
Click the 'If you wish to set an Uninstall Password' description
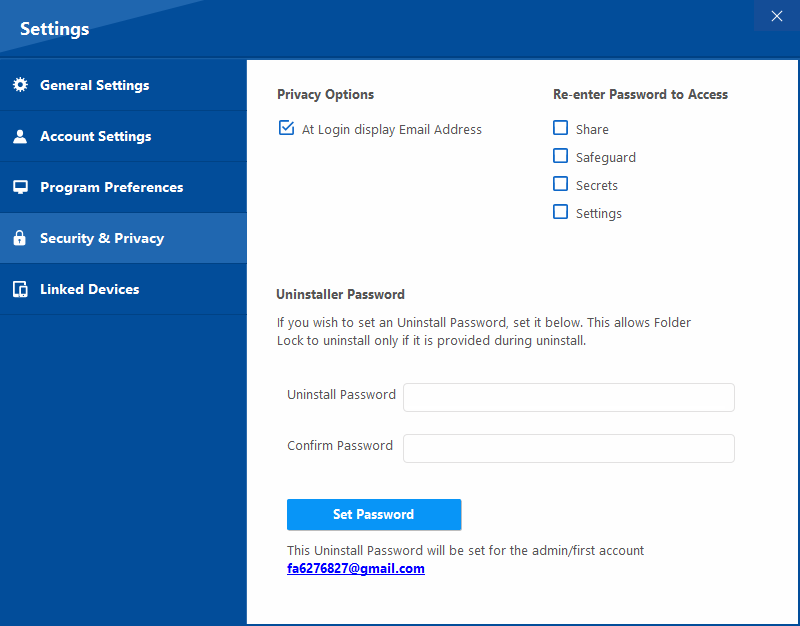pyautogui.click(x=484, y=332)
